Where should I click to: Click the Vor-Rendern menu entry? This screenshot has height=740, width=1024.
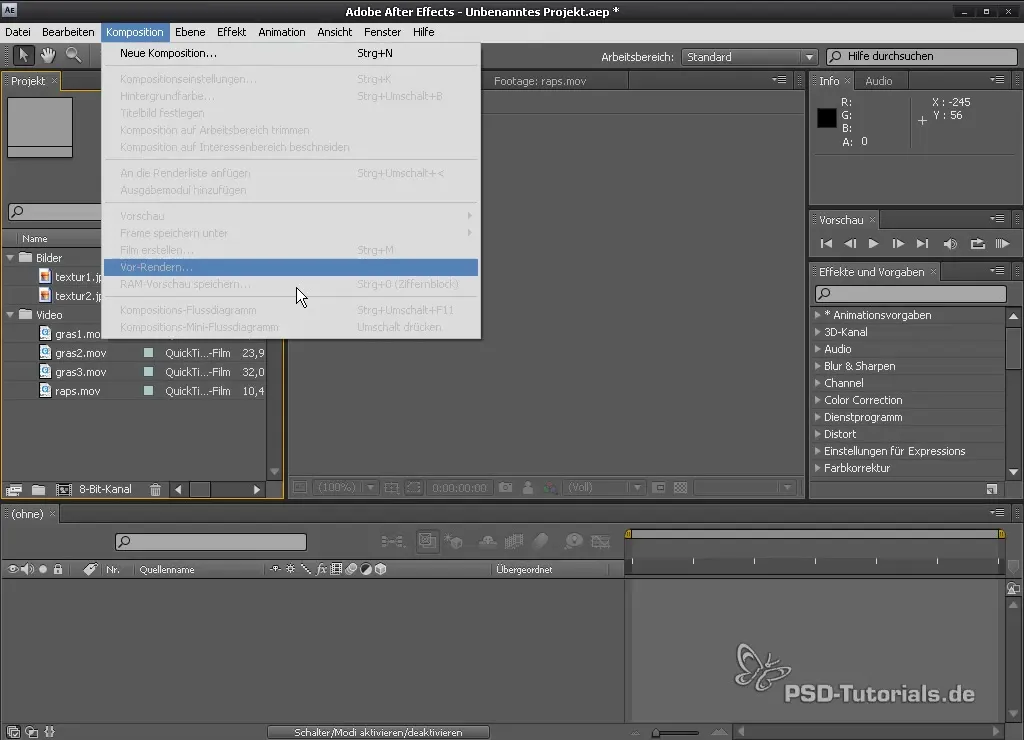tap(291, 267)
